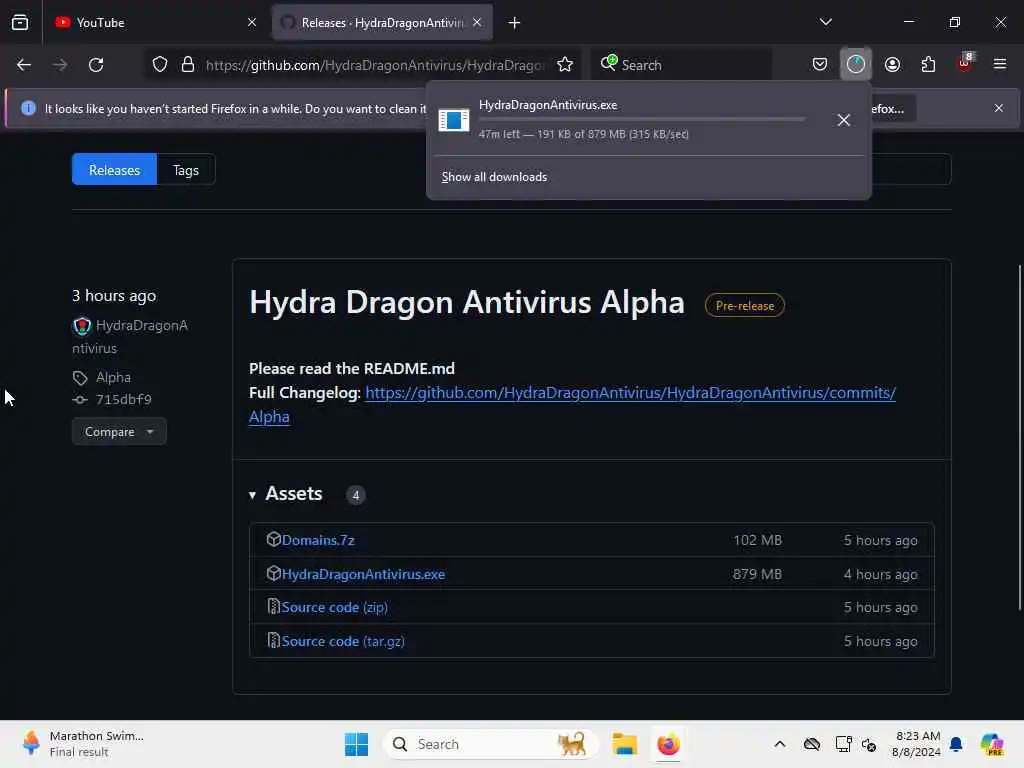Screen dimensions: 1024x768
Task: Click the Source code zip file icon
Action: [x=274, y=607]
